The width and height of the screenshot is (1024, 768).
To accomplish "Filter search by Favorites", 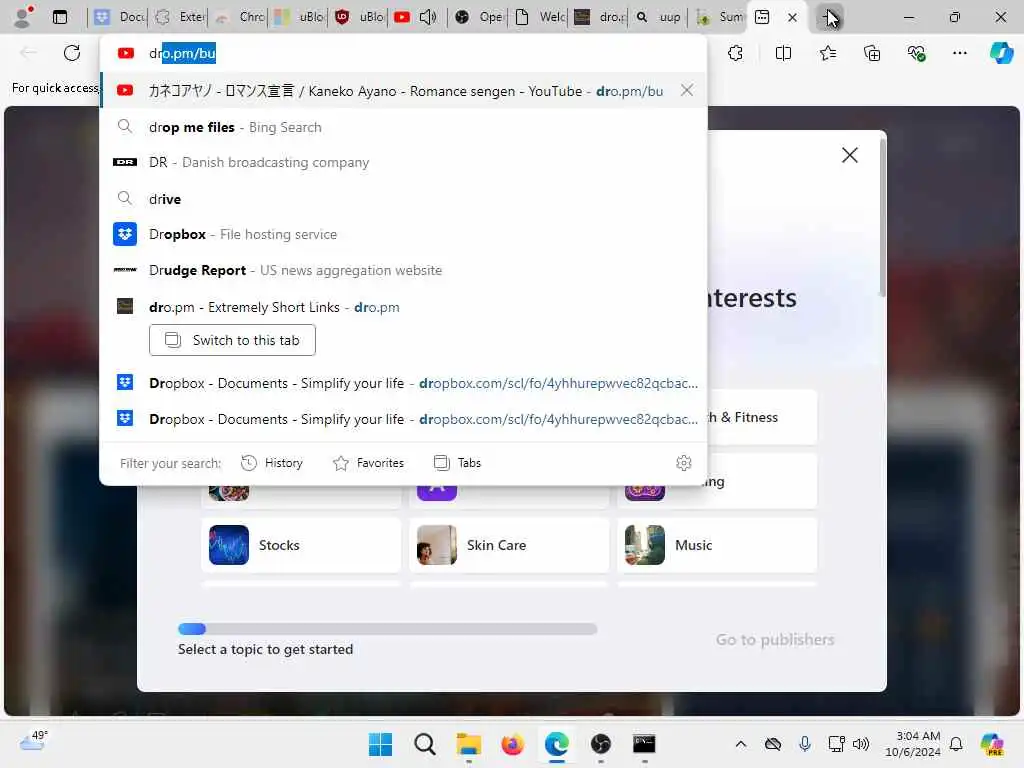I will [x=368, y=463].
